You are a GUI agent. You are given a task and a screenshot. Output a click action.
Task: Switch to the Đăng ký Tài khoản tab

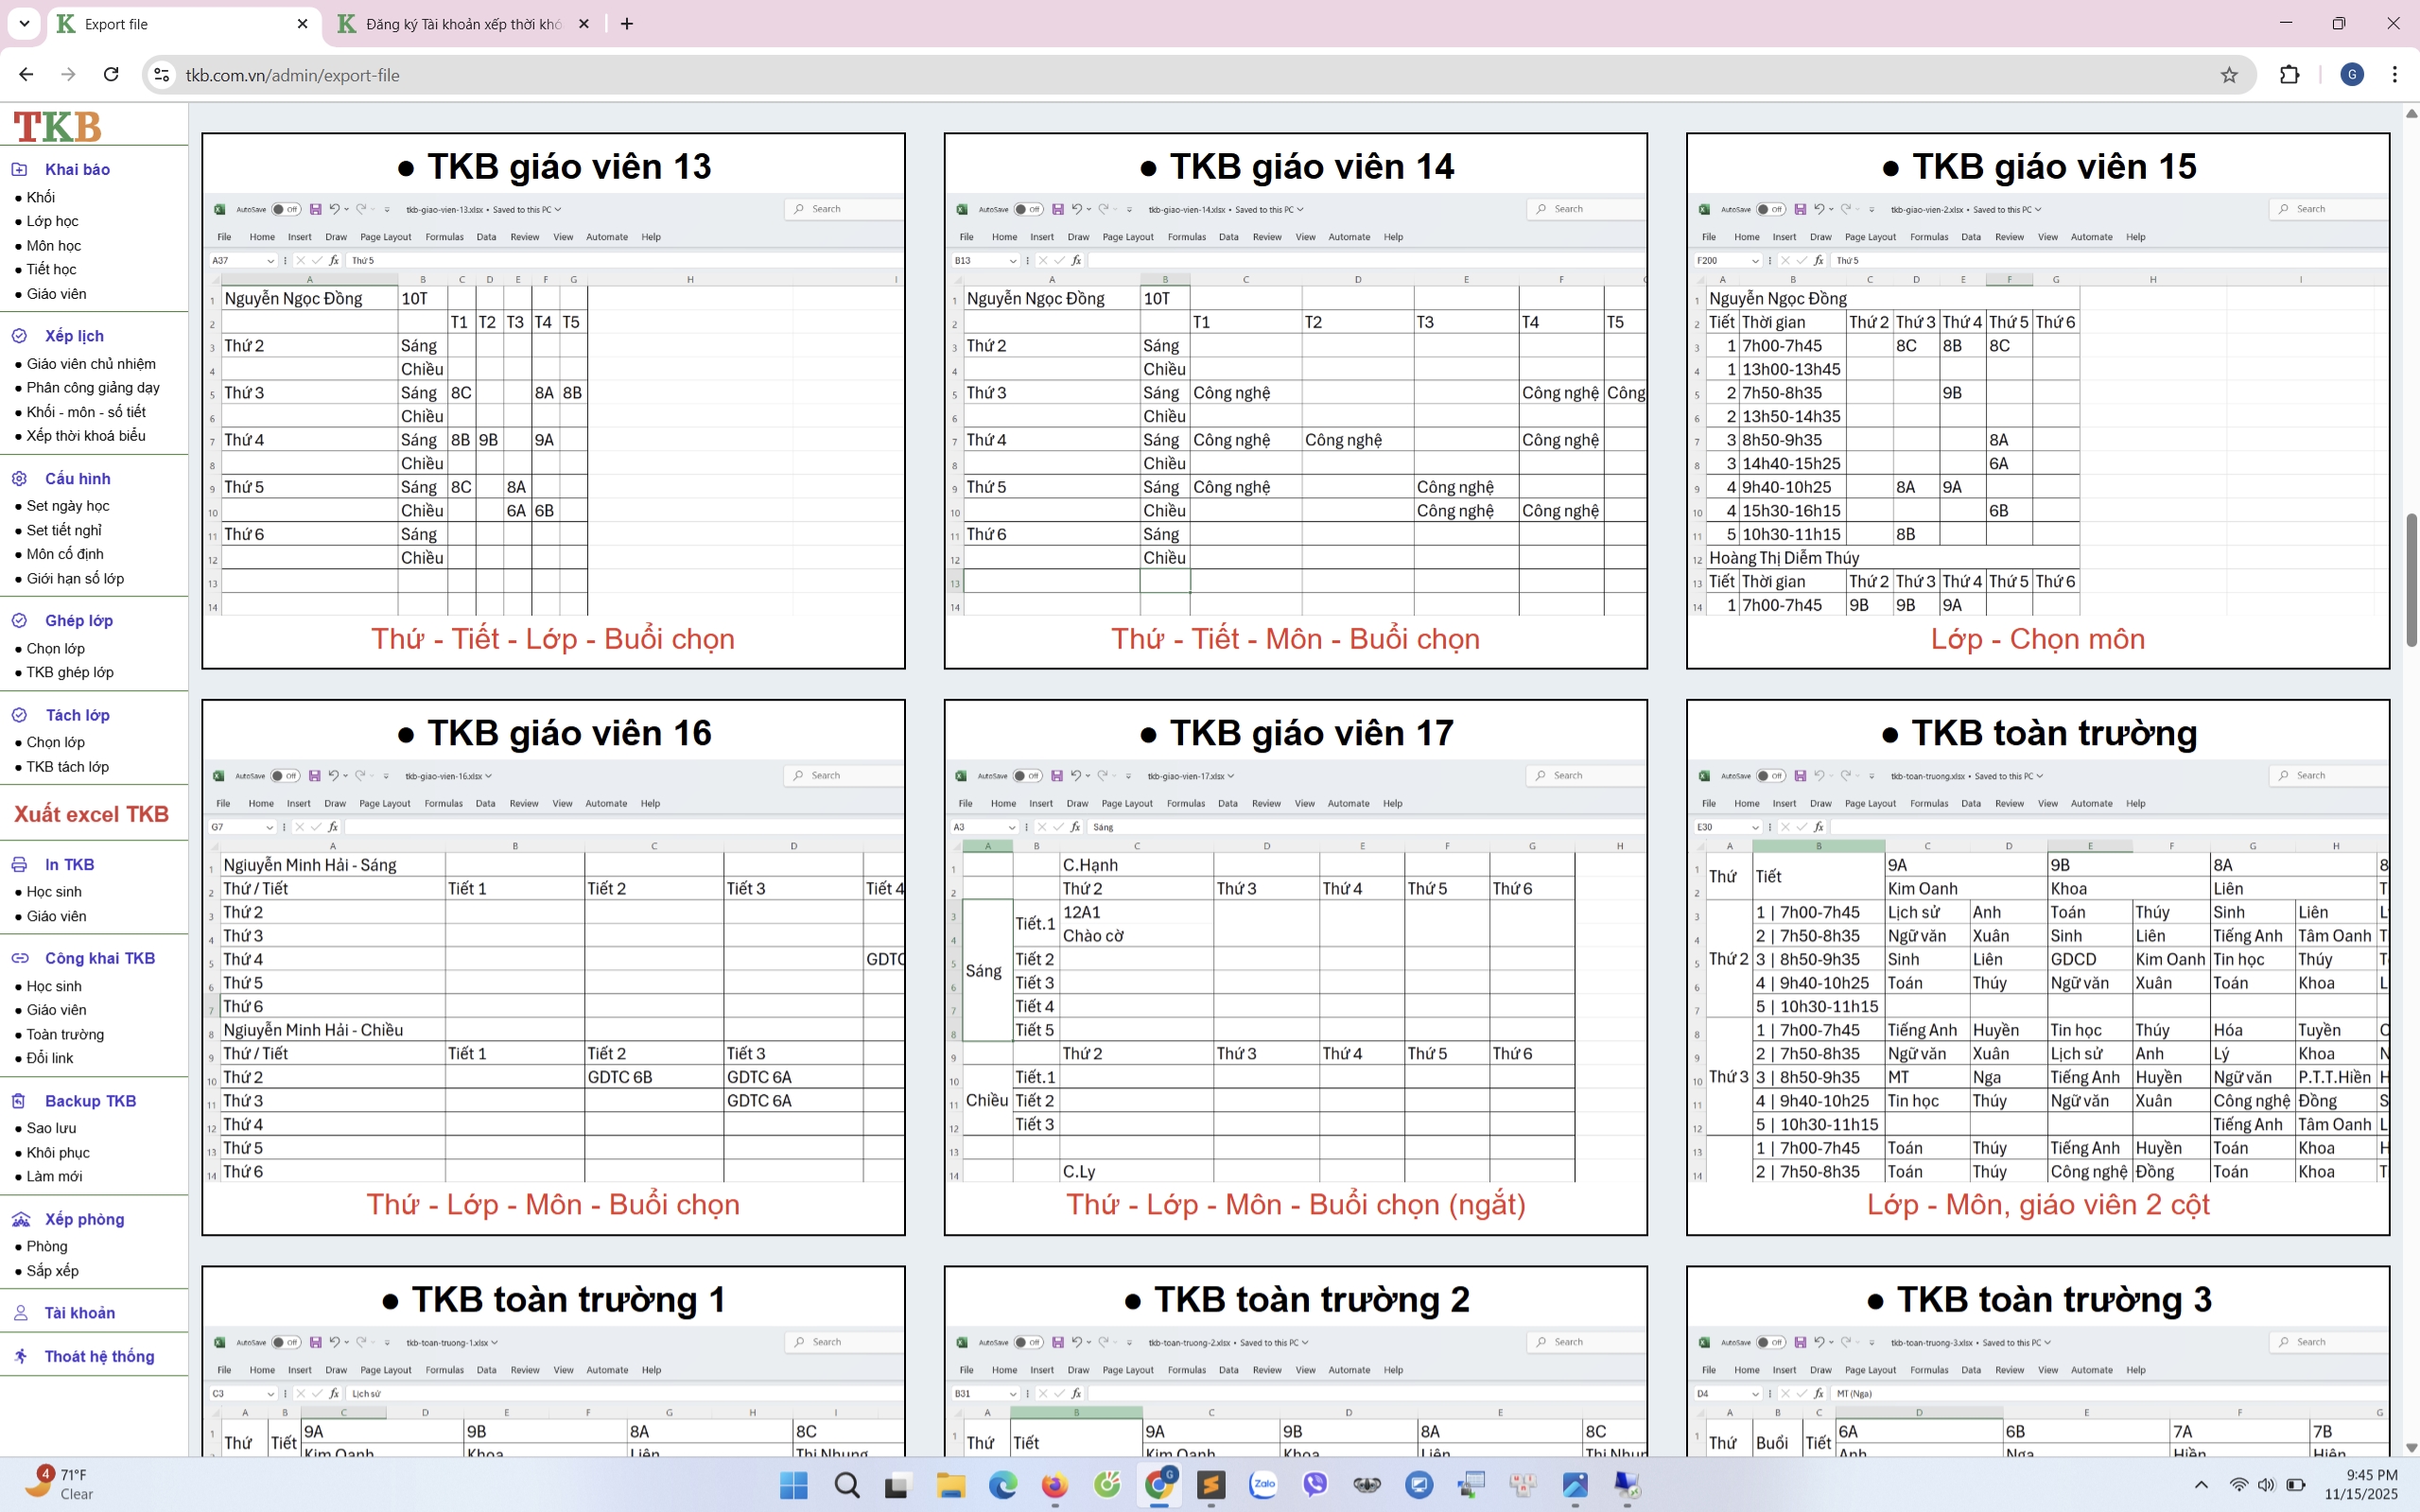[464, 24]
